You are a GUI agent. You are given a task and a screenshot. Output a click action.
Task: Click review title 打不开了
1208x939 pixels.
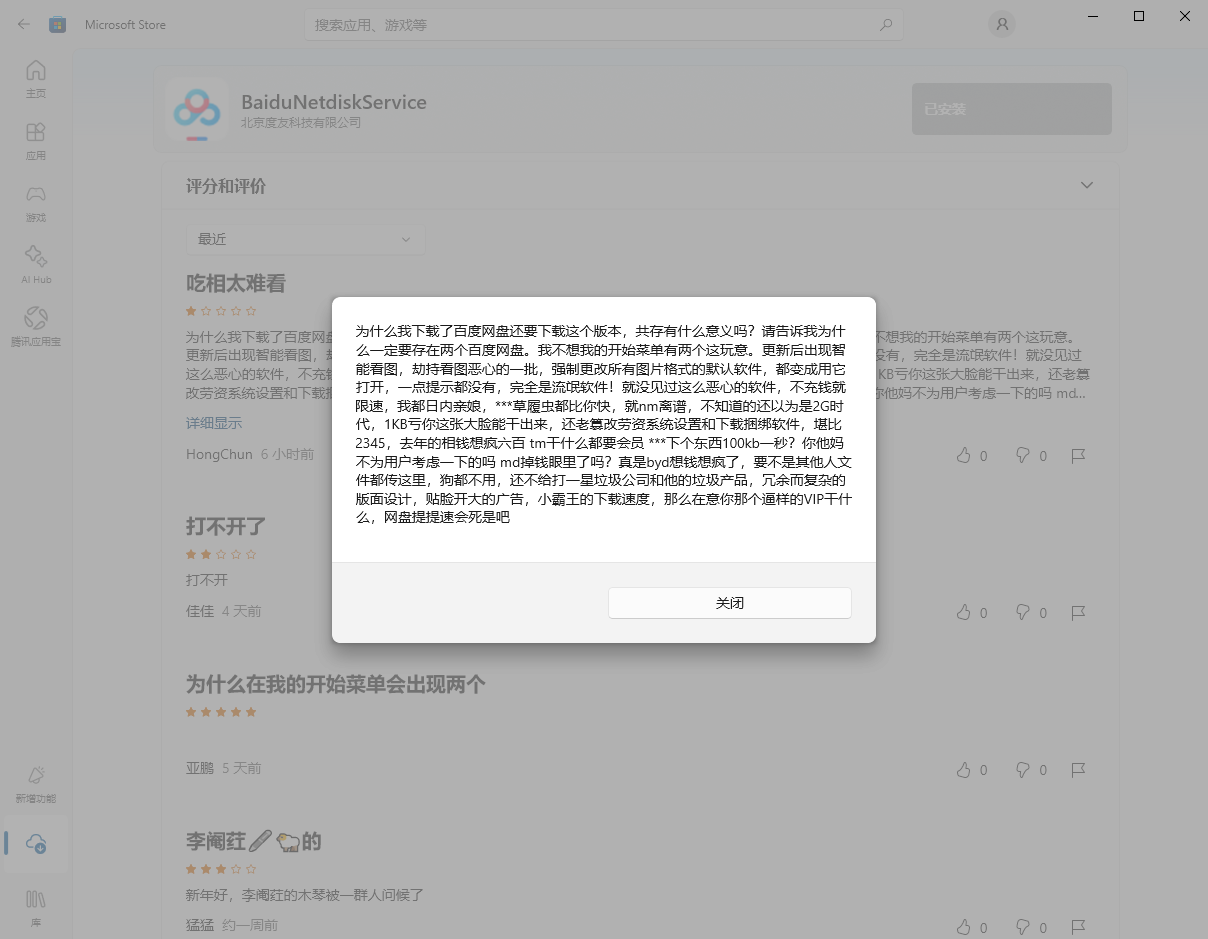[x=226, y=526]
